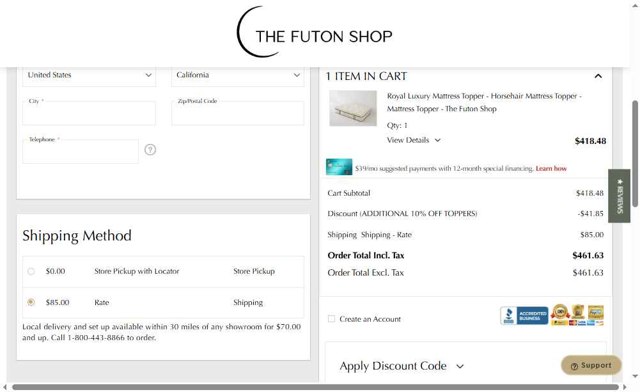This screenshot has width=640, height=392.
Task: Click the telephone help question mark icon
Action: pyautogui.click(x=150, y=149)
